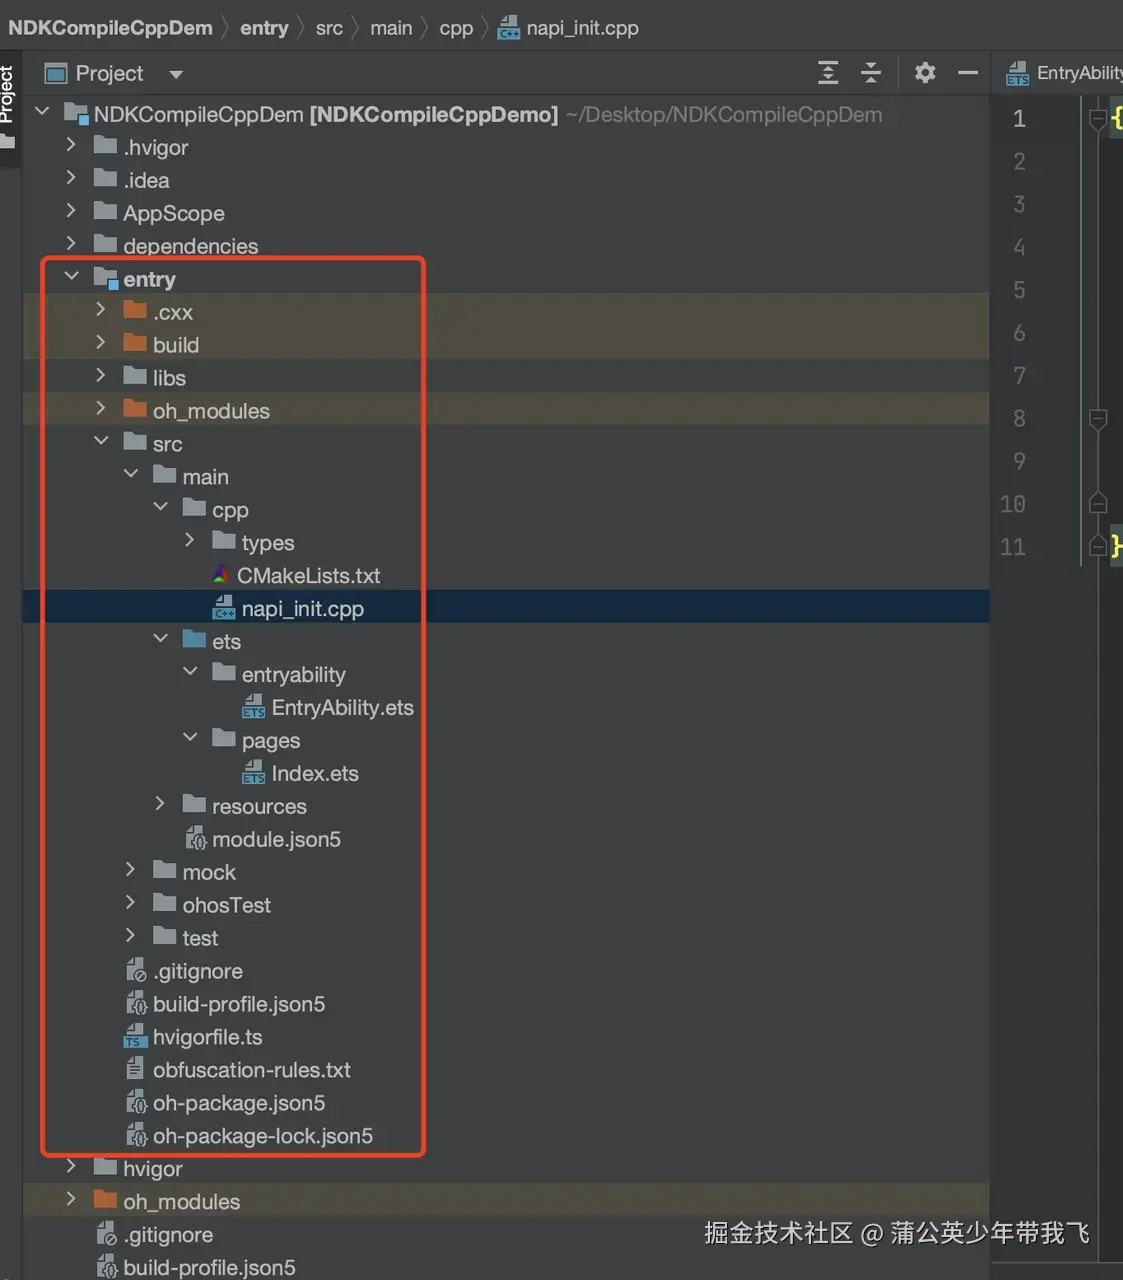The image size is (1123, 1280).
Task: Expand the .cxx folder
Action: [x=100, y=310]
